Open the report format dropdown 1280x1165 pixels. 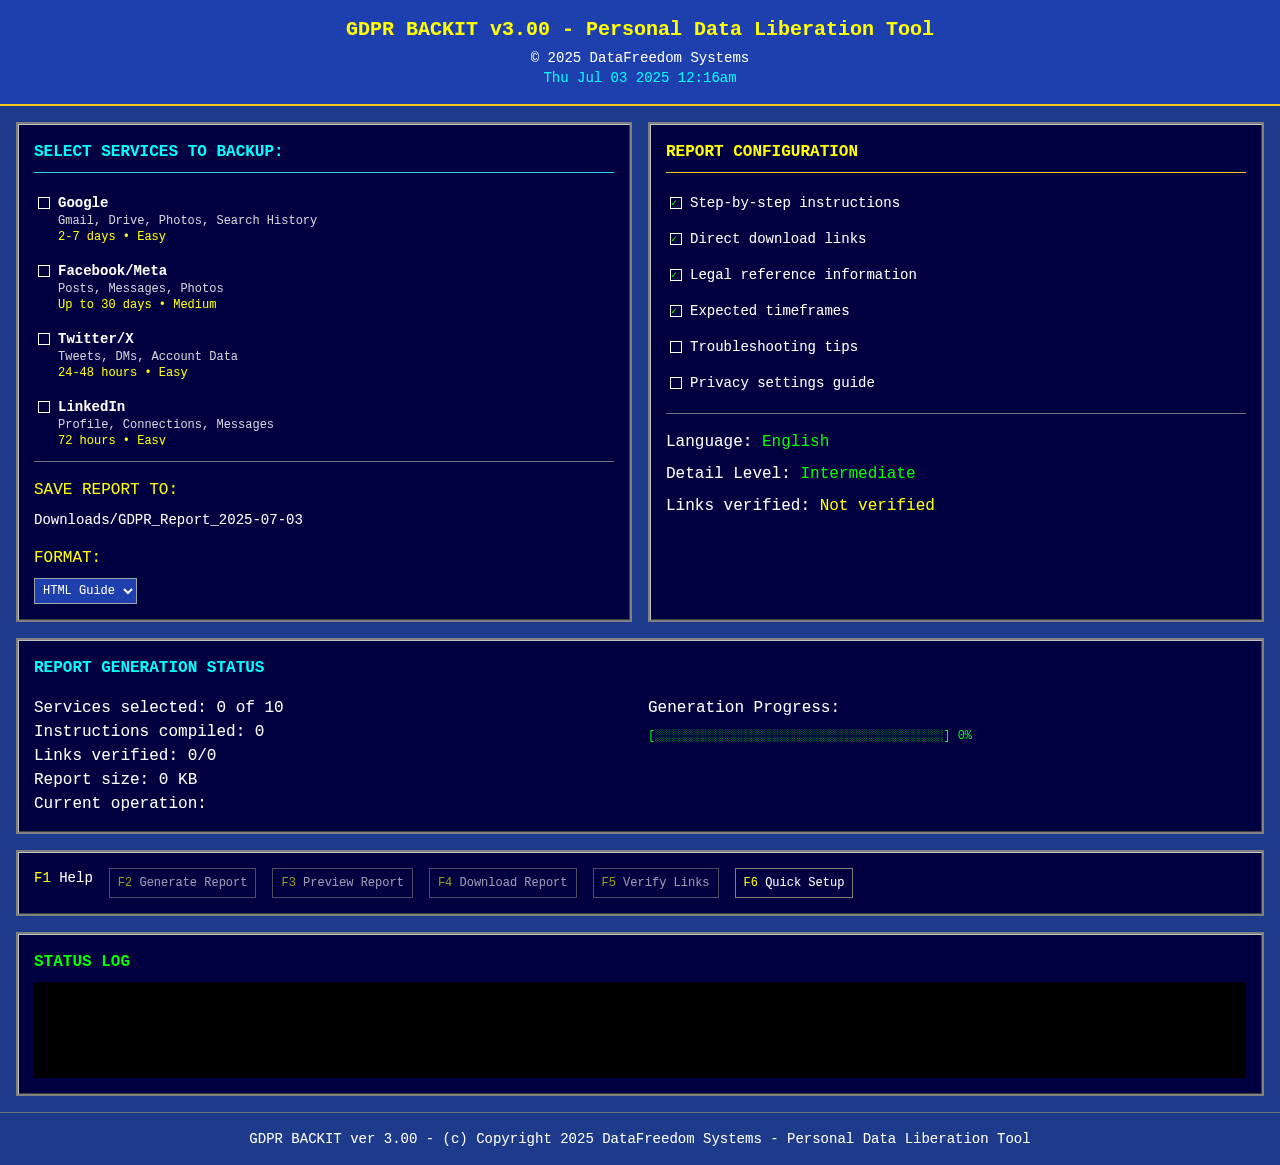pyautogui.click(x=85, y=590)
